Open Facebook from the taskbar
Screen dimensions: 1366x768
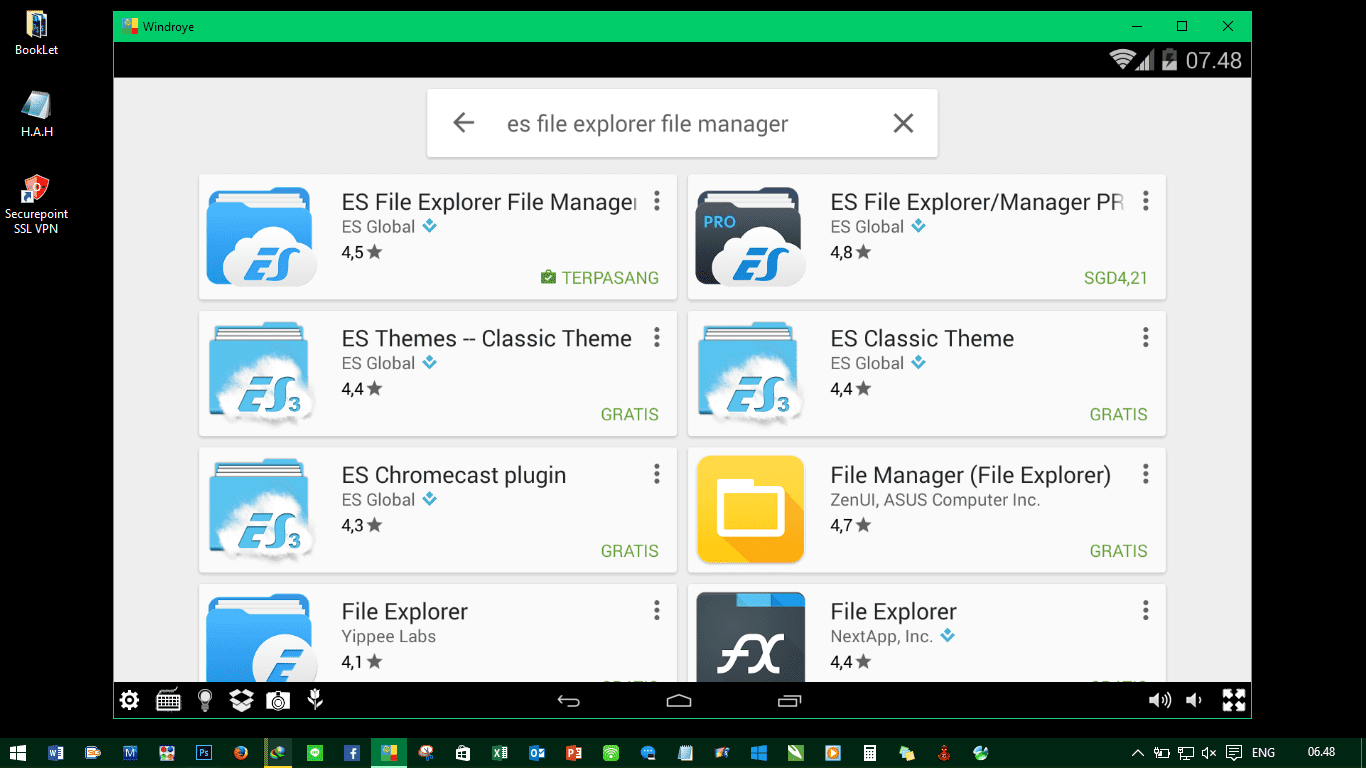pyautogui.click(x=352, y=752)
